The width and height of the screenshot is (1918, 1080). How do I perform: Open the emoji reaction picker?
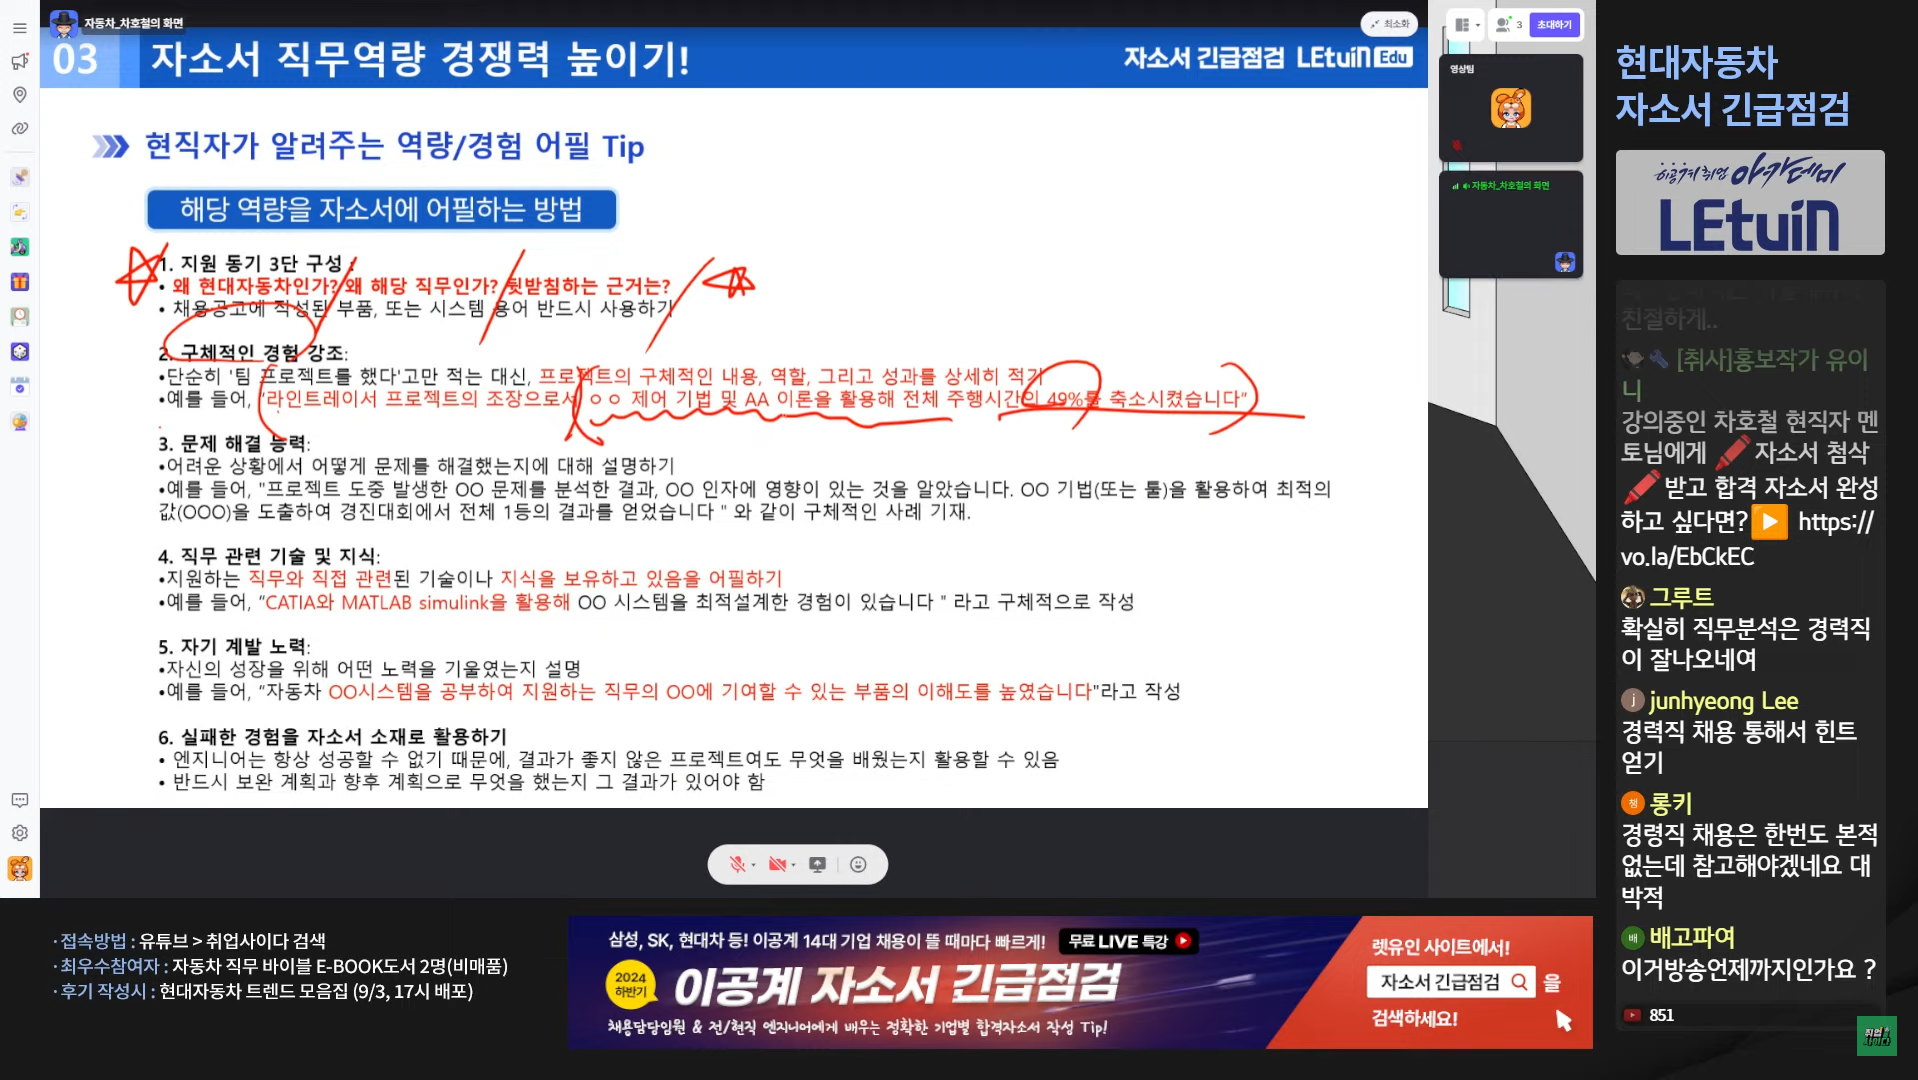coord(858,865)
